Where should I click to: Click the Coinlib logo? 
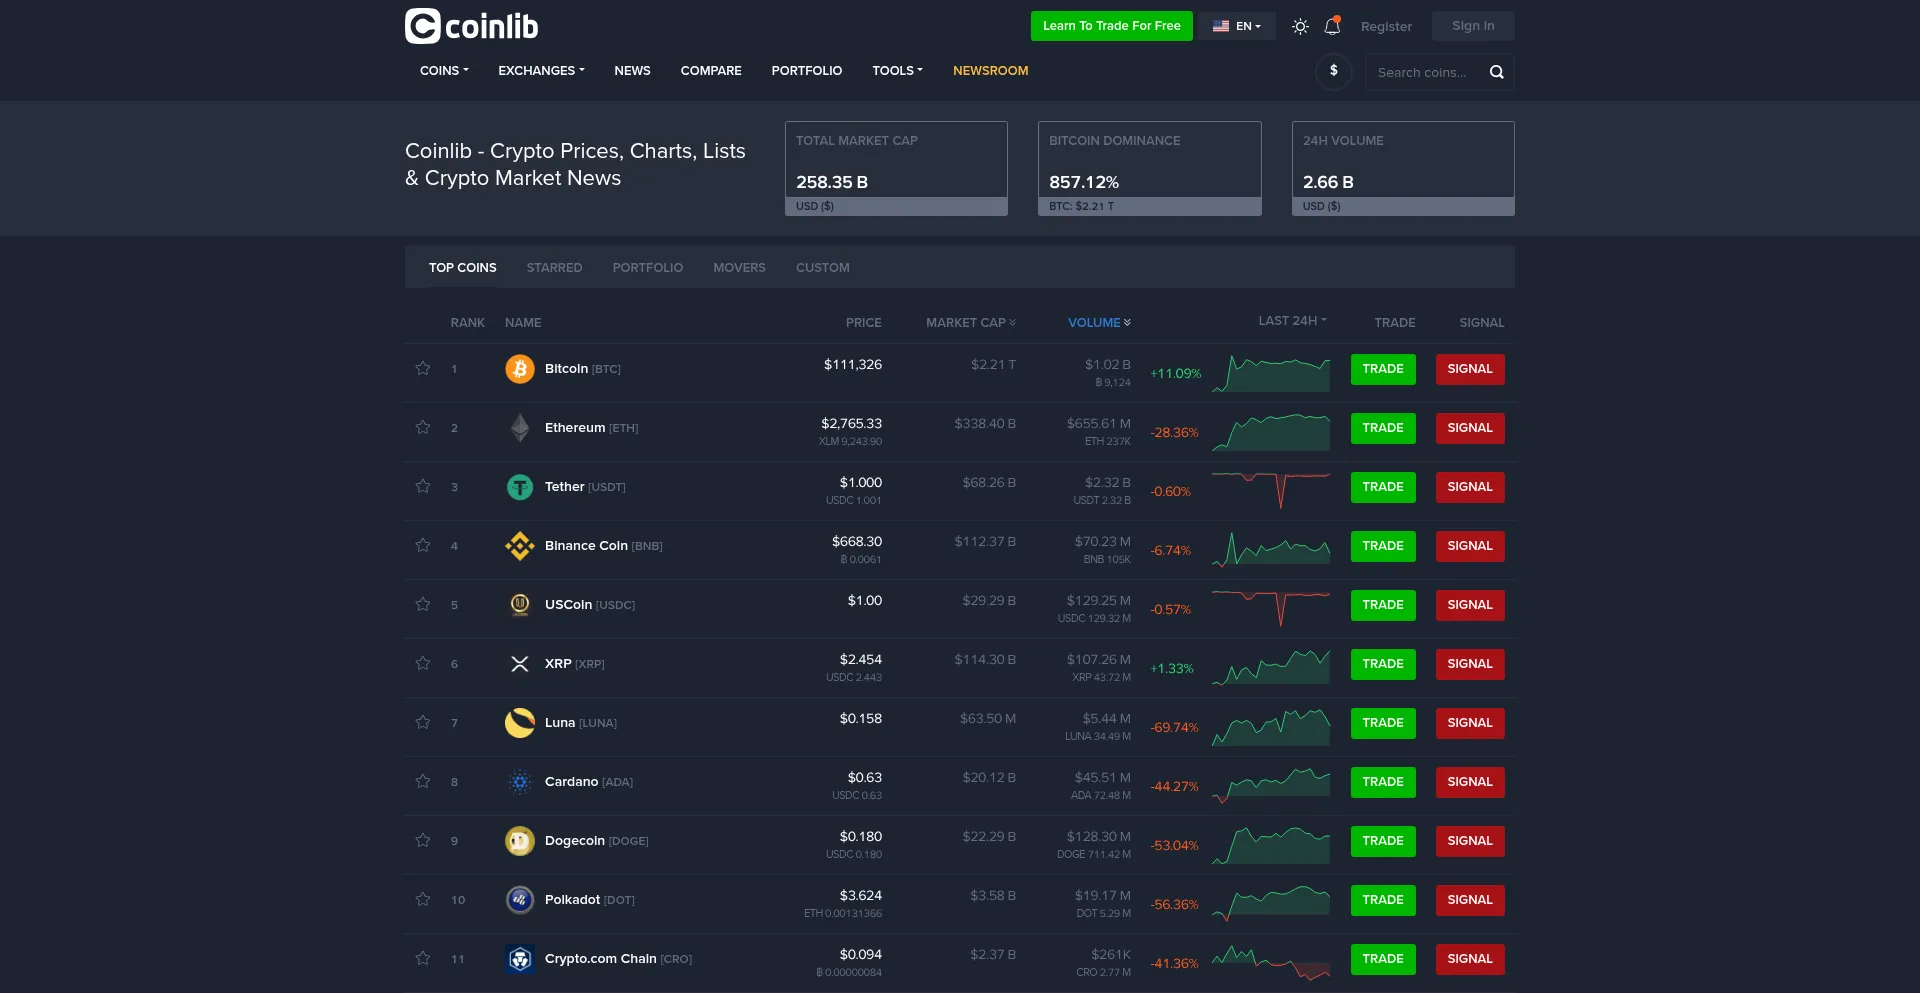point(471,26)
